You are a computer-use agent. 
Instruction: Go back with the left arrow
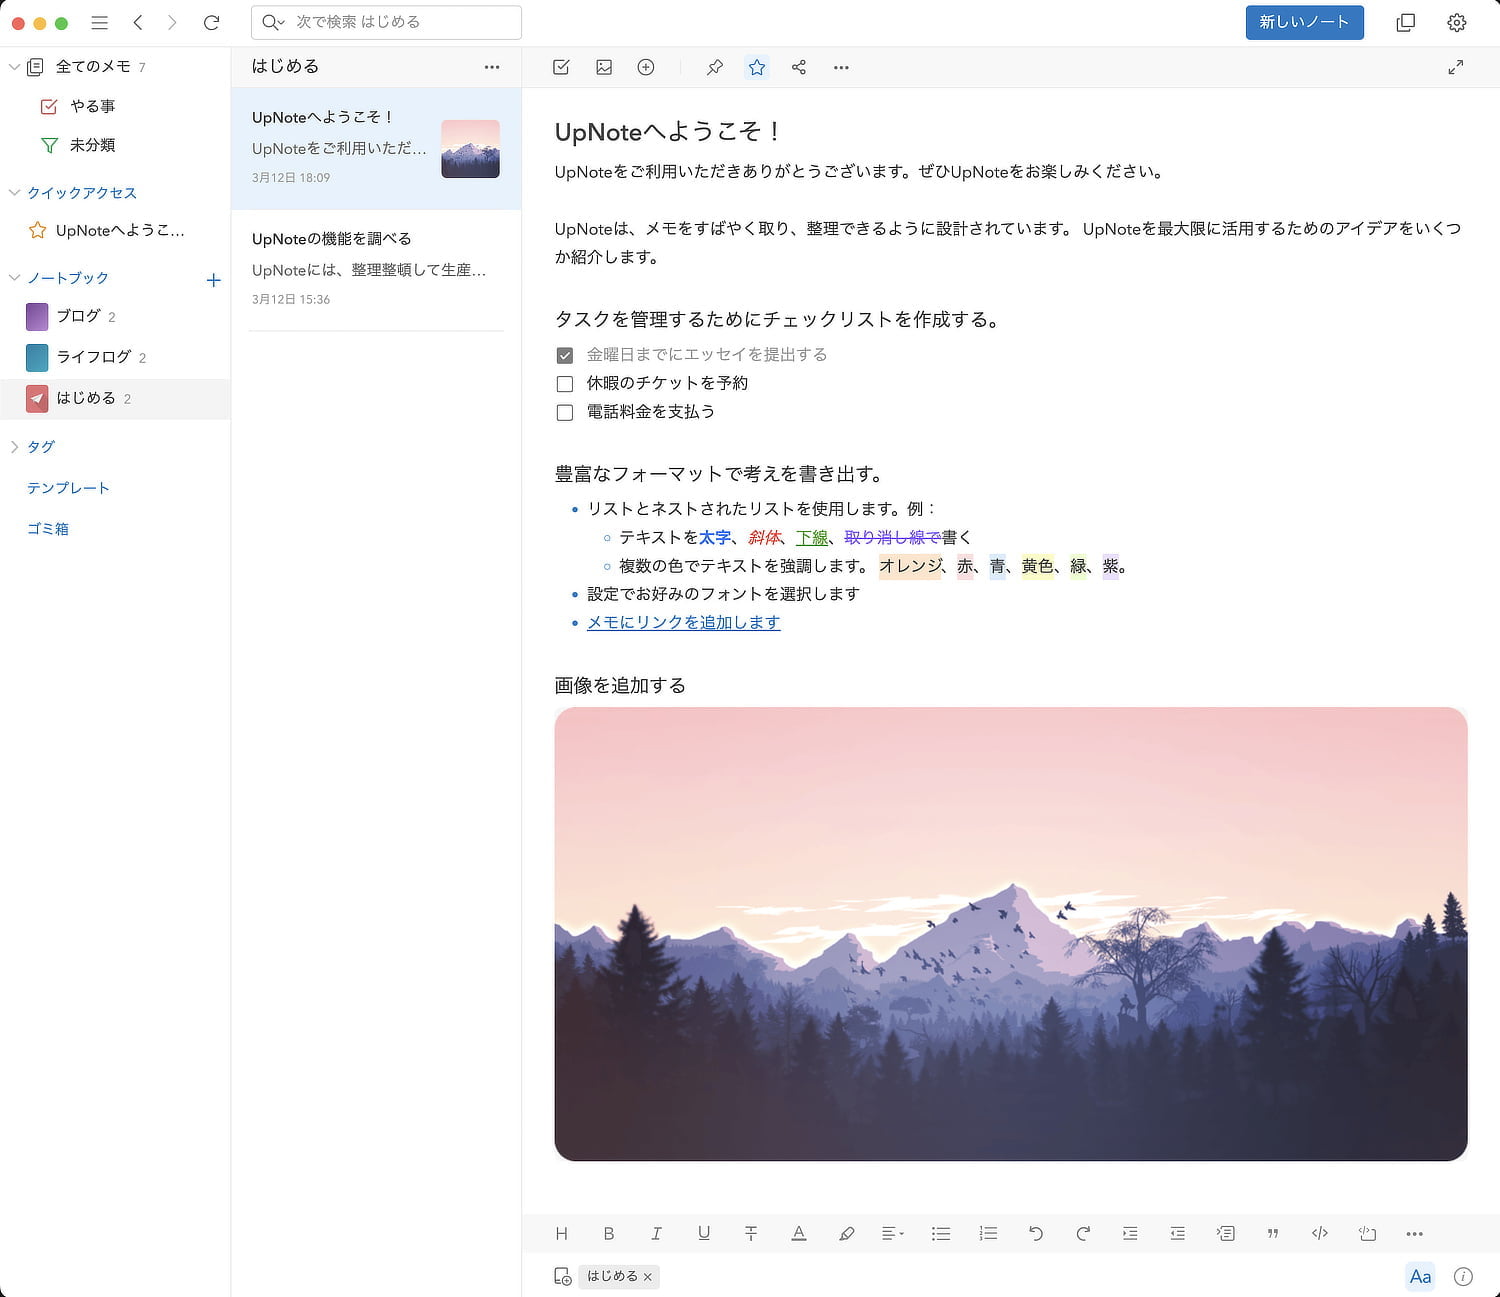click(x=138, y=22)
